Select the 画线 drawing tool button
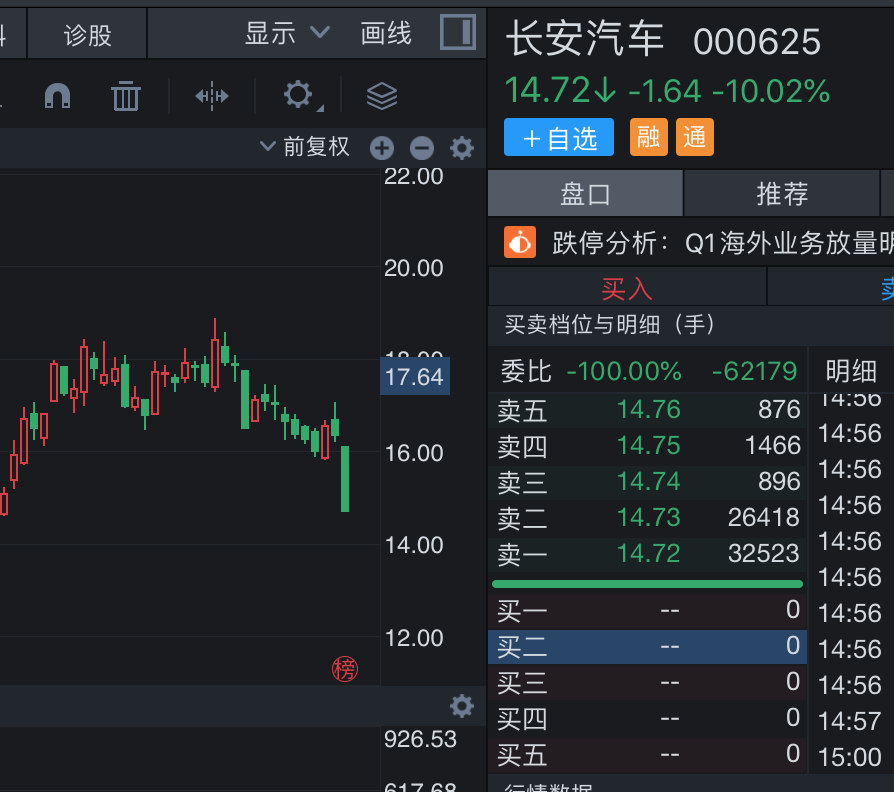The height and width of the screenshot is (792, 894). click(x=386, y=33)
